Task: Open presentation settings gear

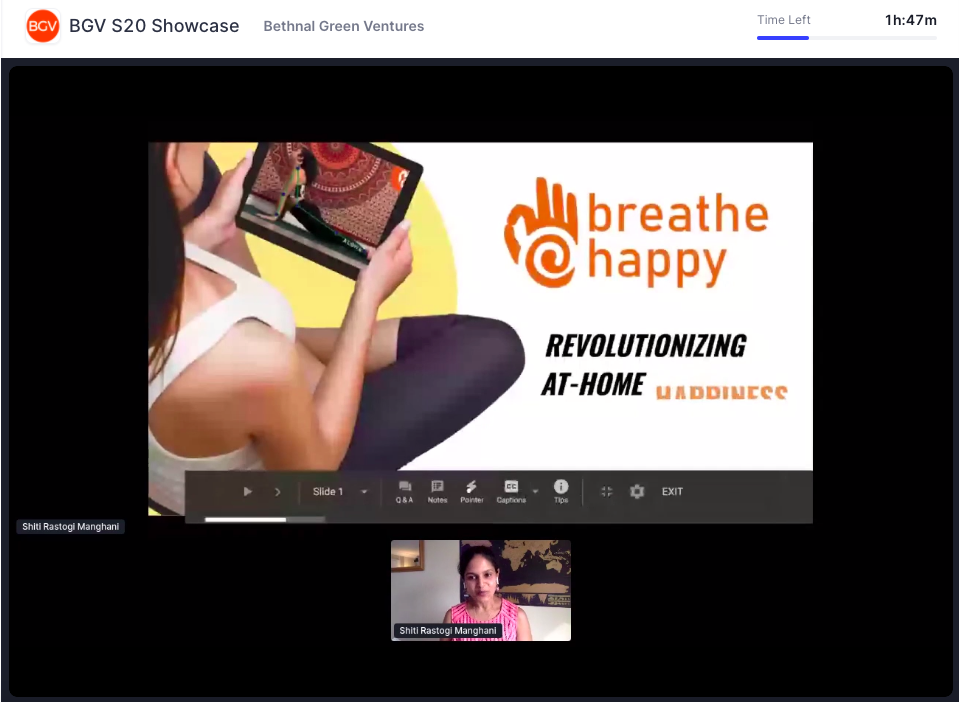Action: tap(637, 492)
